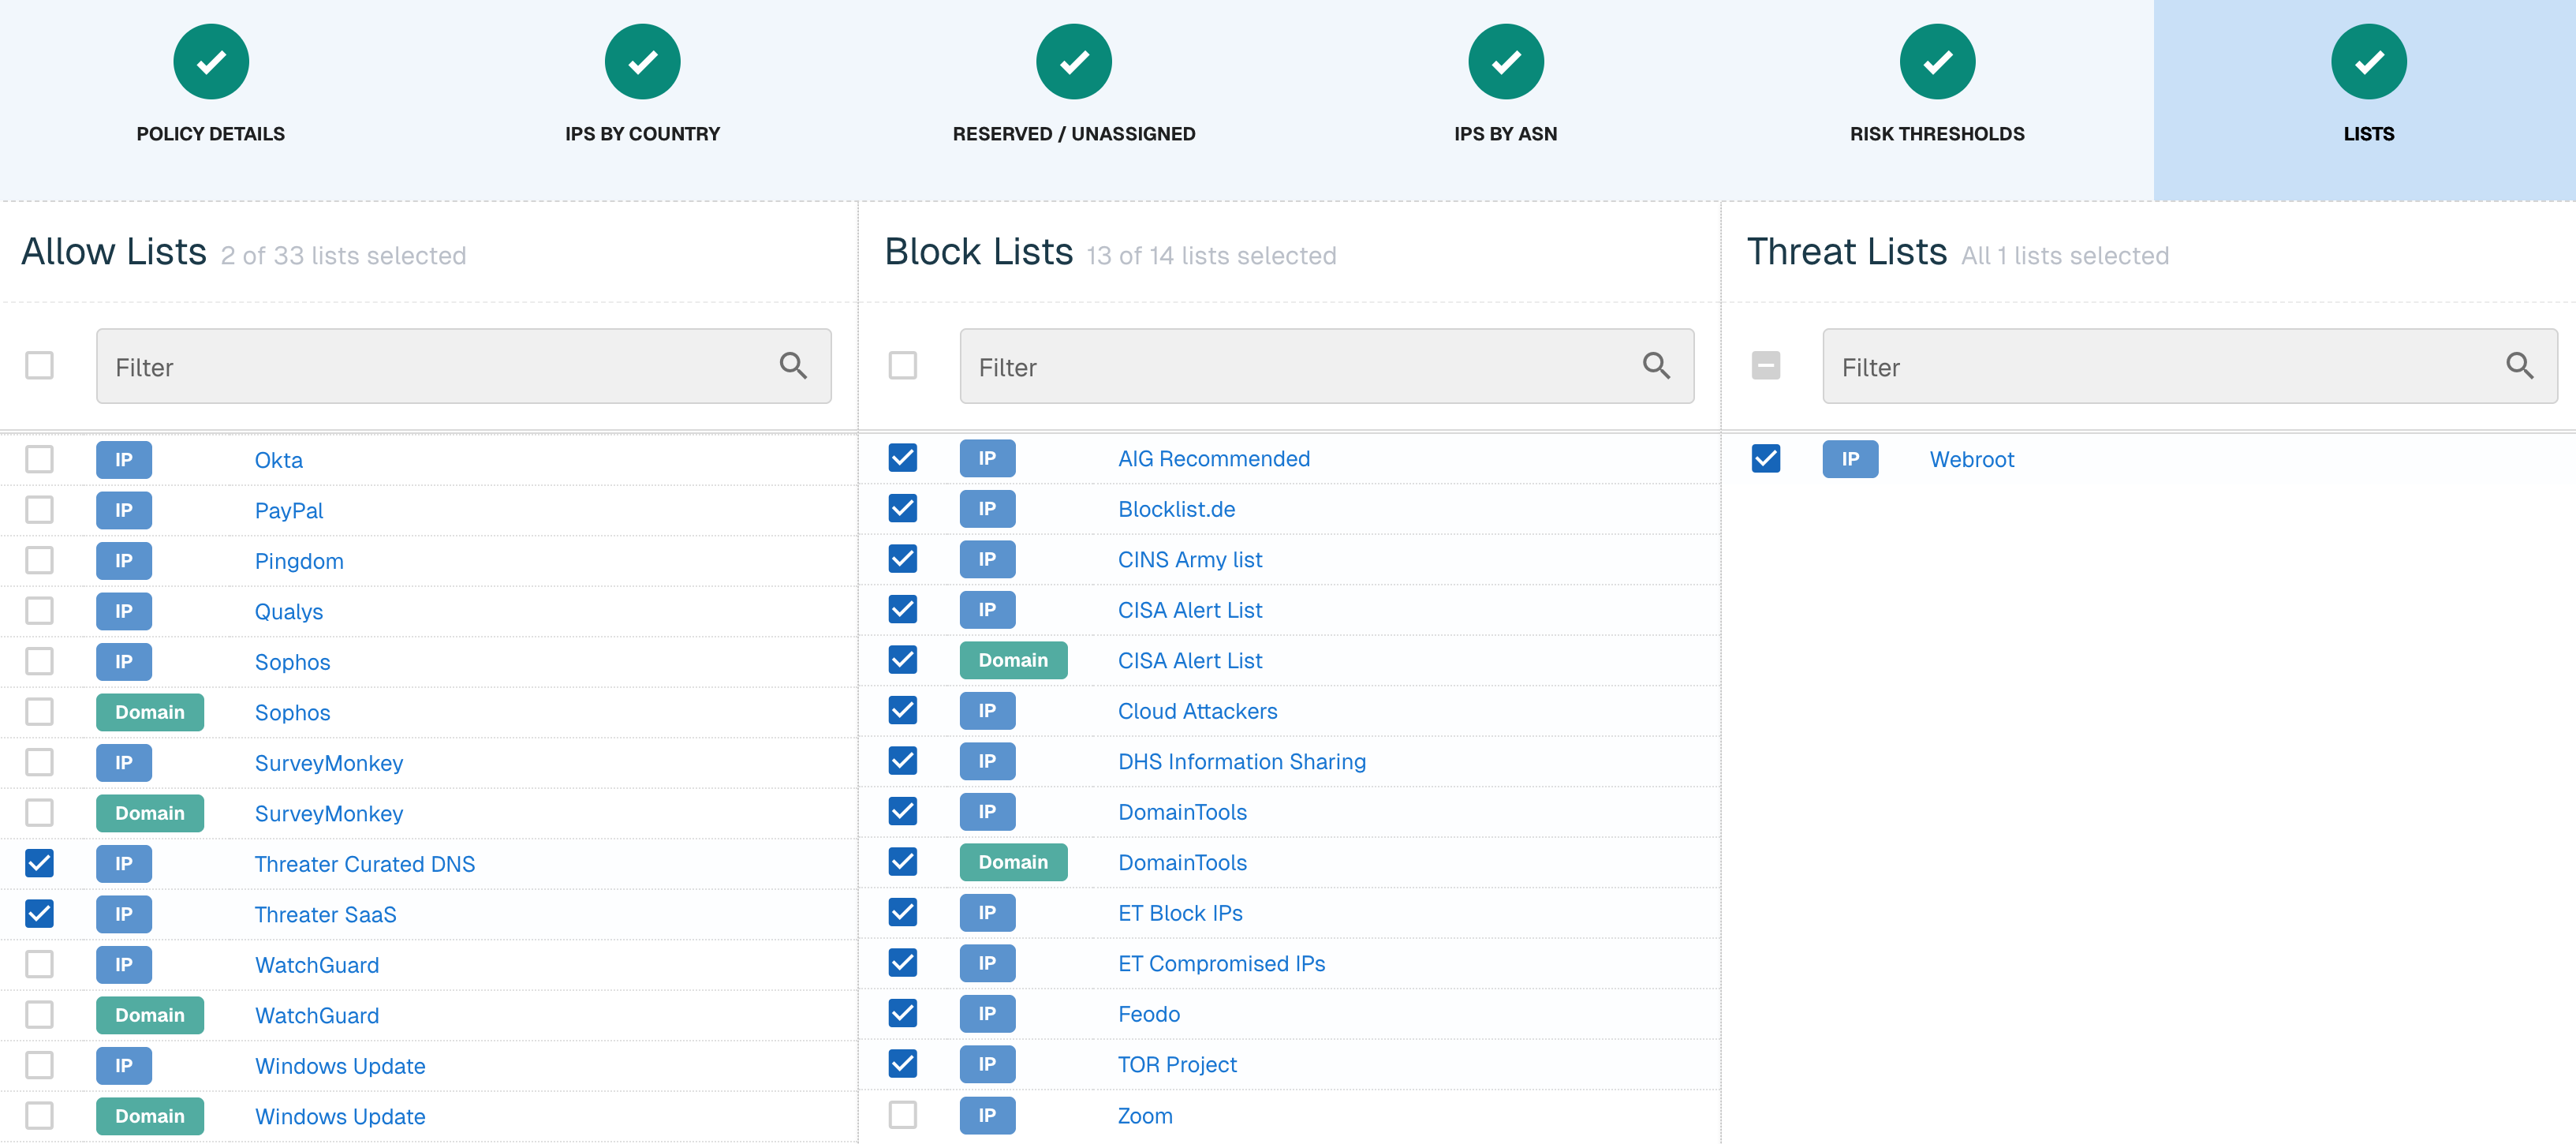Click the IP badge next to Cloud Attackers
The image size is (2576, 1144).
click(x=987, y=711)
